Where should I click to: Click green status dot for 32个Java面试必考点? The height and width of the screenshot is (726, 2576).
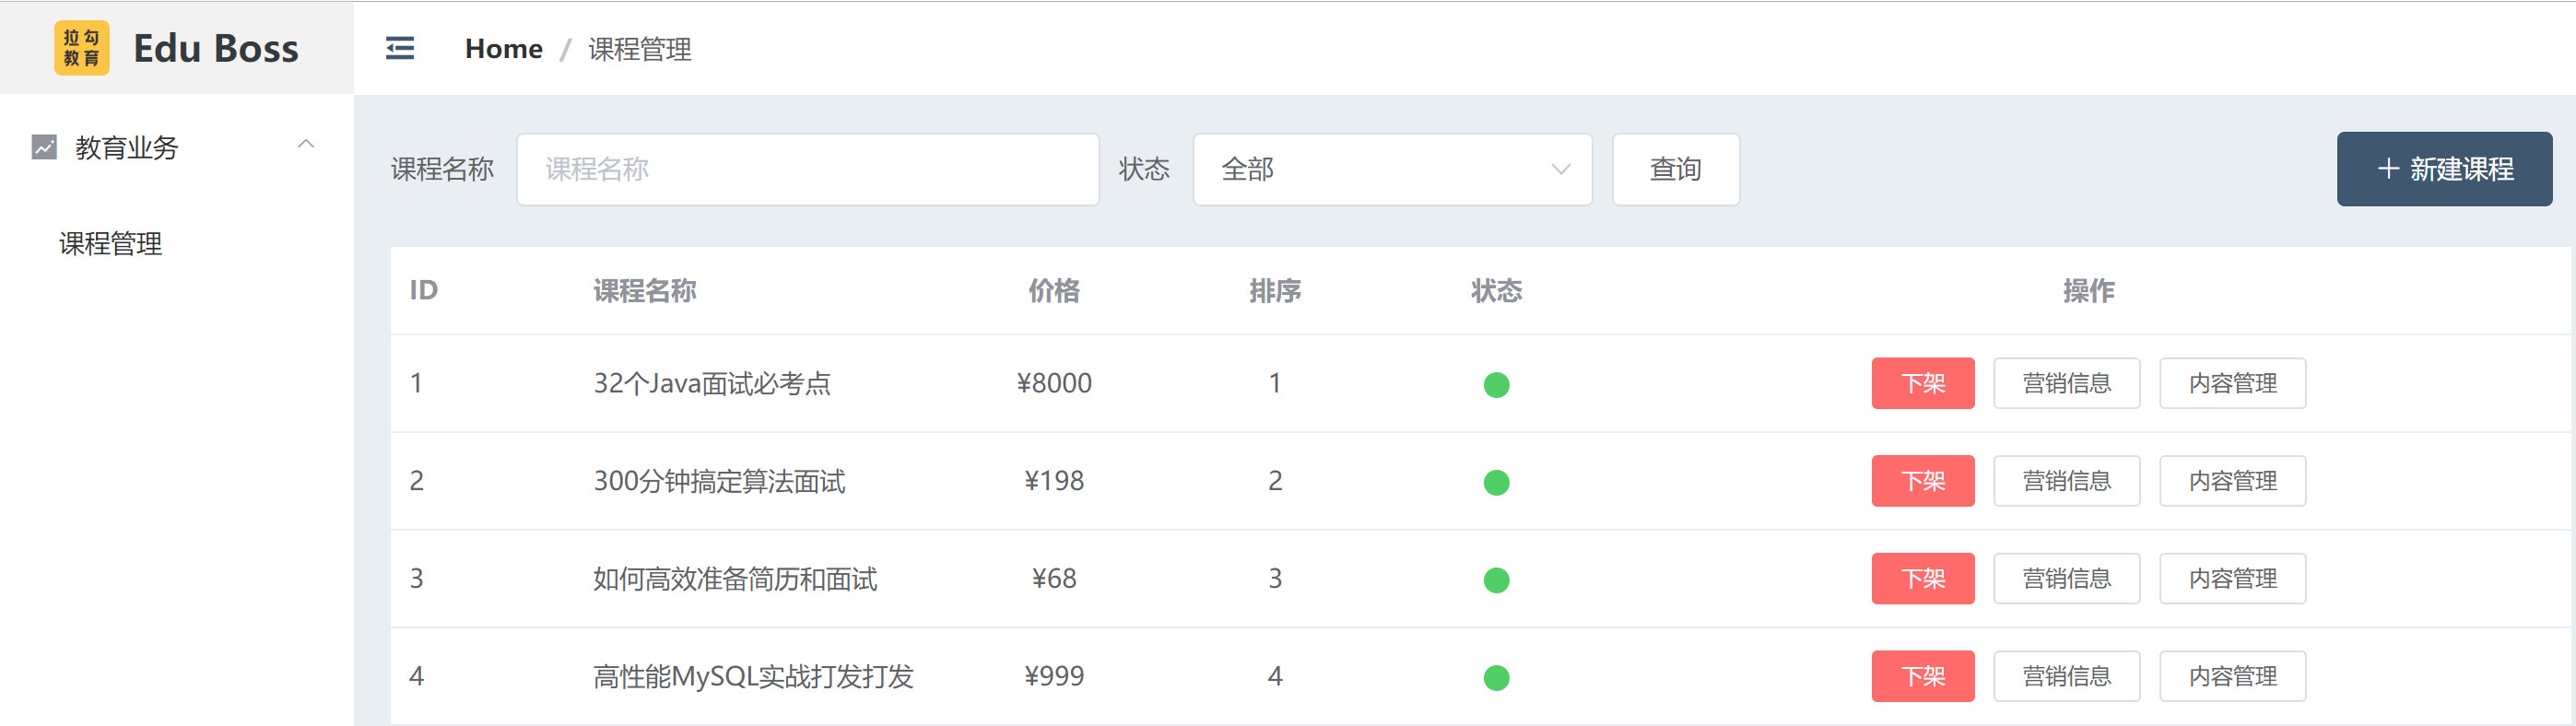point(1497,385)
